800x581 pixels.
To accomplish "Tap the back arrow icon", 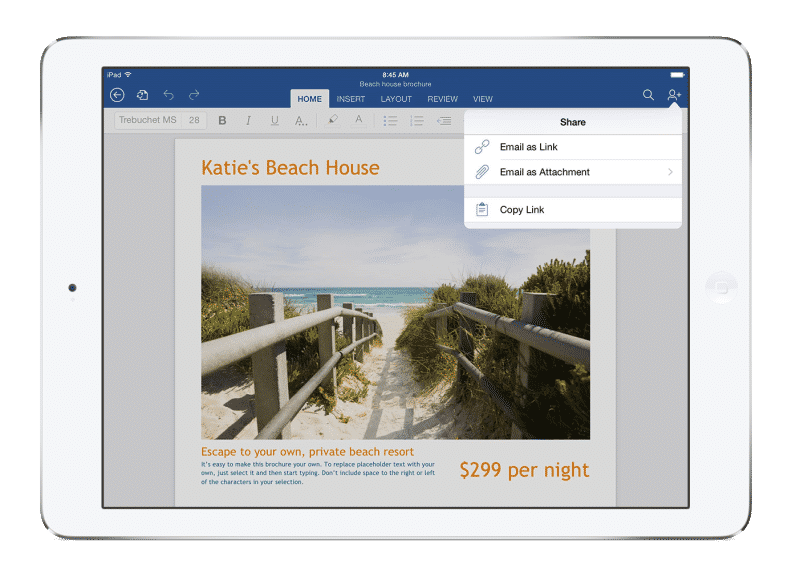I will 117,95.
